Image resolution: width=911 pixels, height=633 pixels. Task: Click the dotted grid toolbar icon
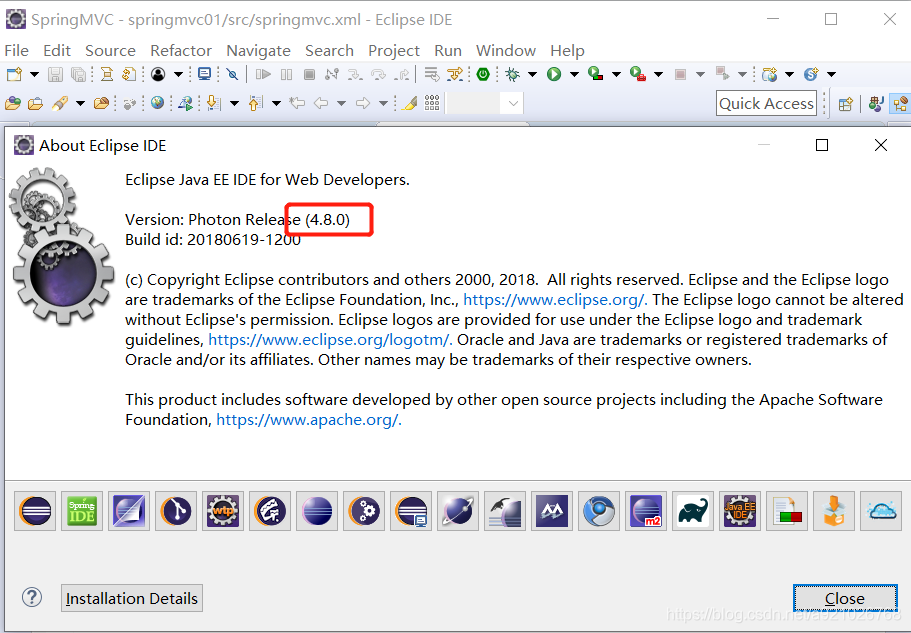[432, 103]
